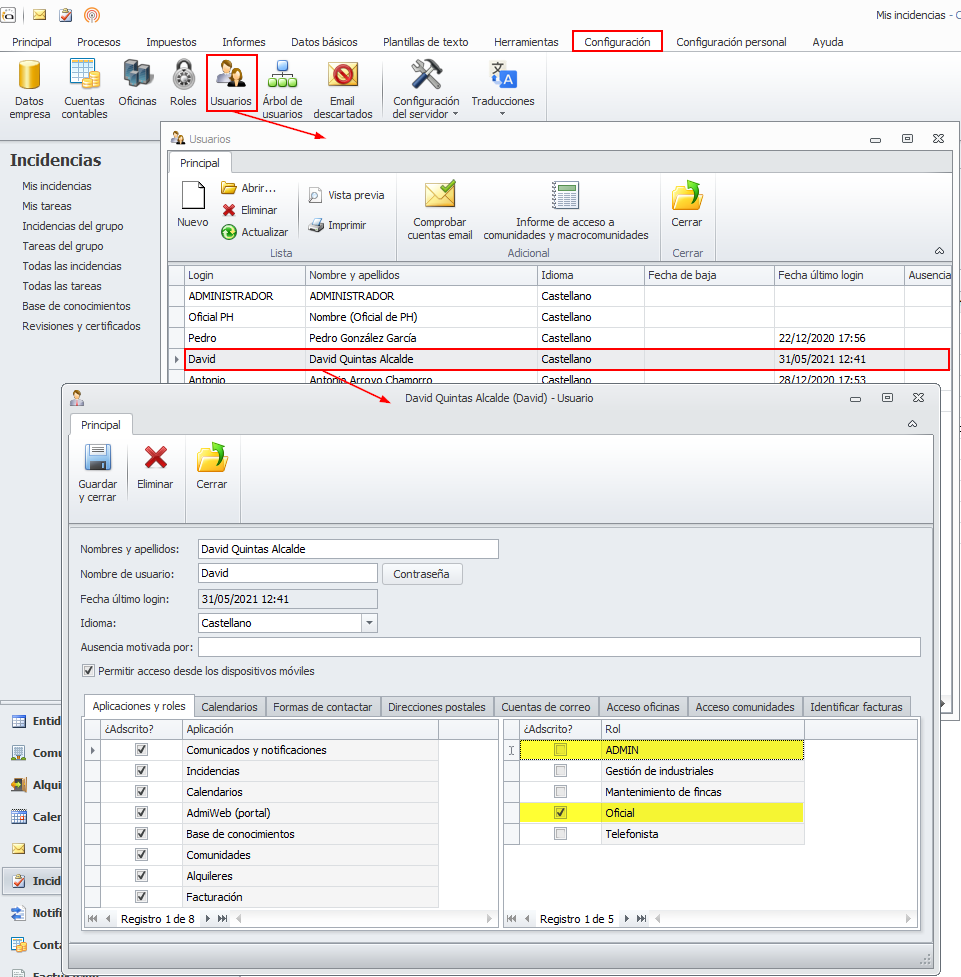The width and height of the screenshot is (961, 977).
Task: Go to the first record in applications grid
Action: pyautogui.click(x=93, y=918)
